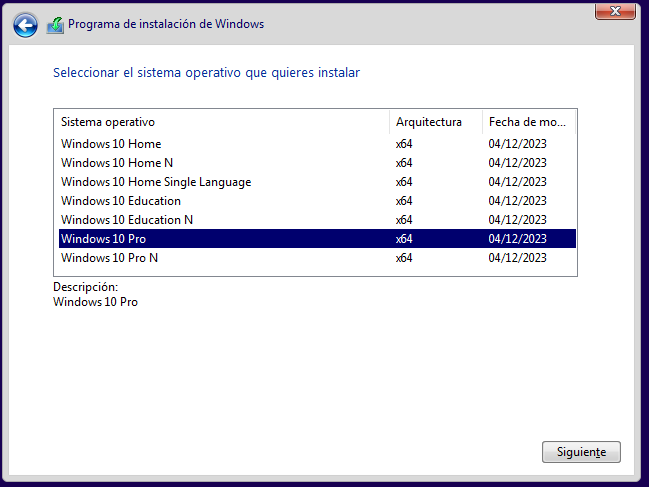Screen dimensions: 649x487
Task: Click x64 cell in Windows 10 Home N row
Action: (404, 163)
